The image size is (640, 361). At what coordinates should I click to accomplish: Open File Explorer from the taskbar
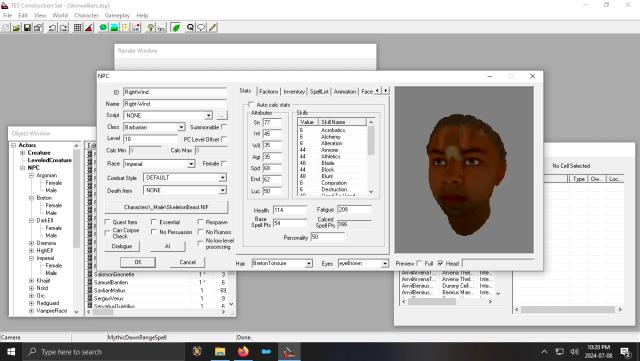coord(220,352)
